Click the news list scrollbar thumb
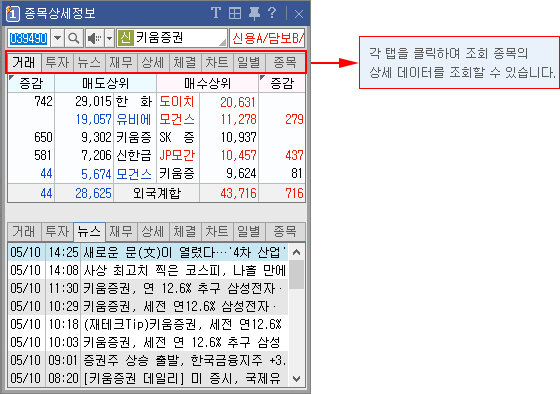 click(x=296, y=274)
